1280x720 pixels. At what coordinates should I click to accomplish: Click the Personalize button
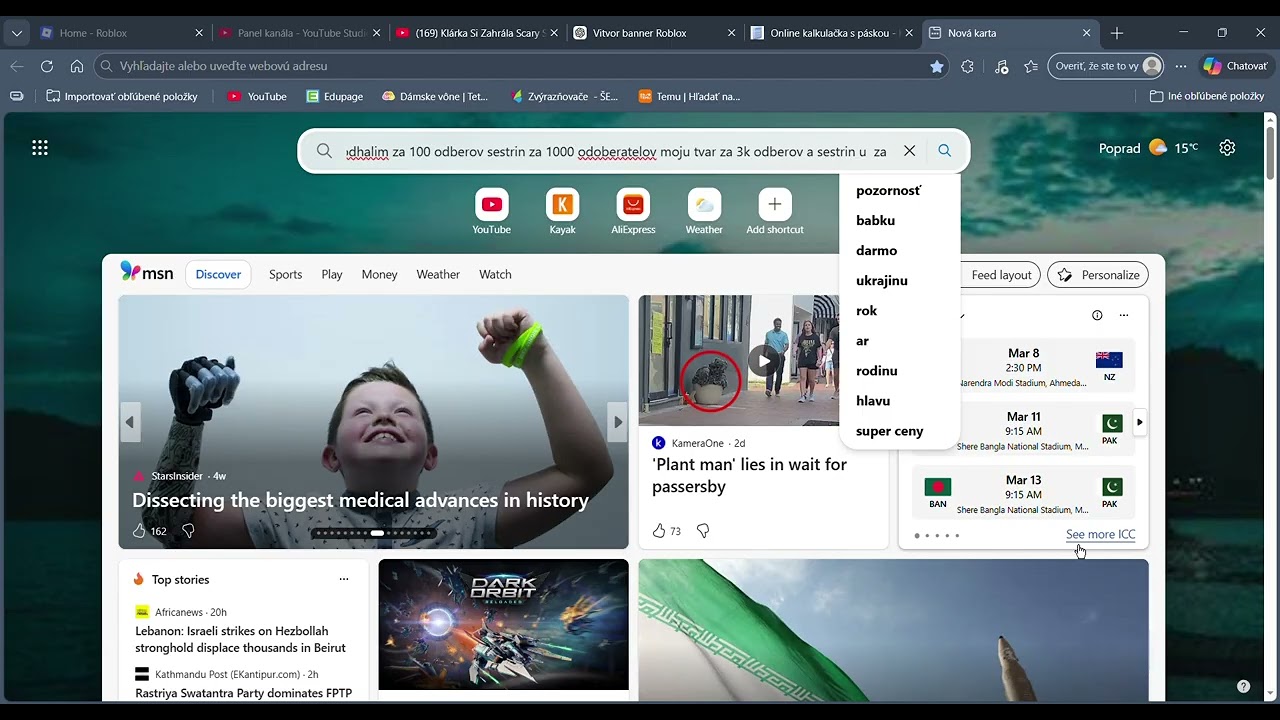[x=1098, y=275]
